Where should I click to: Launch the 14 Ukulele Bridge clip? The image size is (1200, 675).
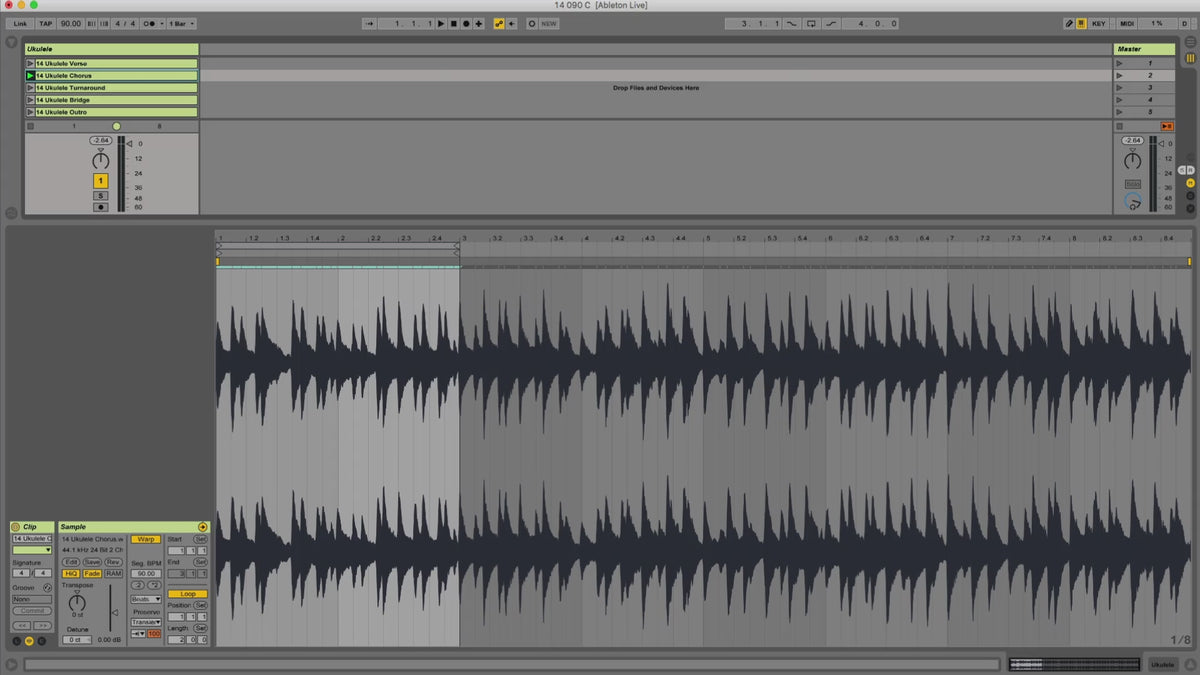(x=30, y=100)
